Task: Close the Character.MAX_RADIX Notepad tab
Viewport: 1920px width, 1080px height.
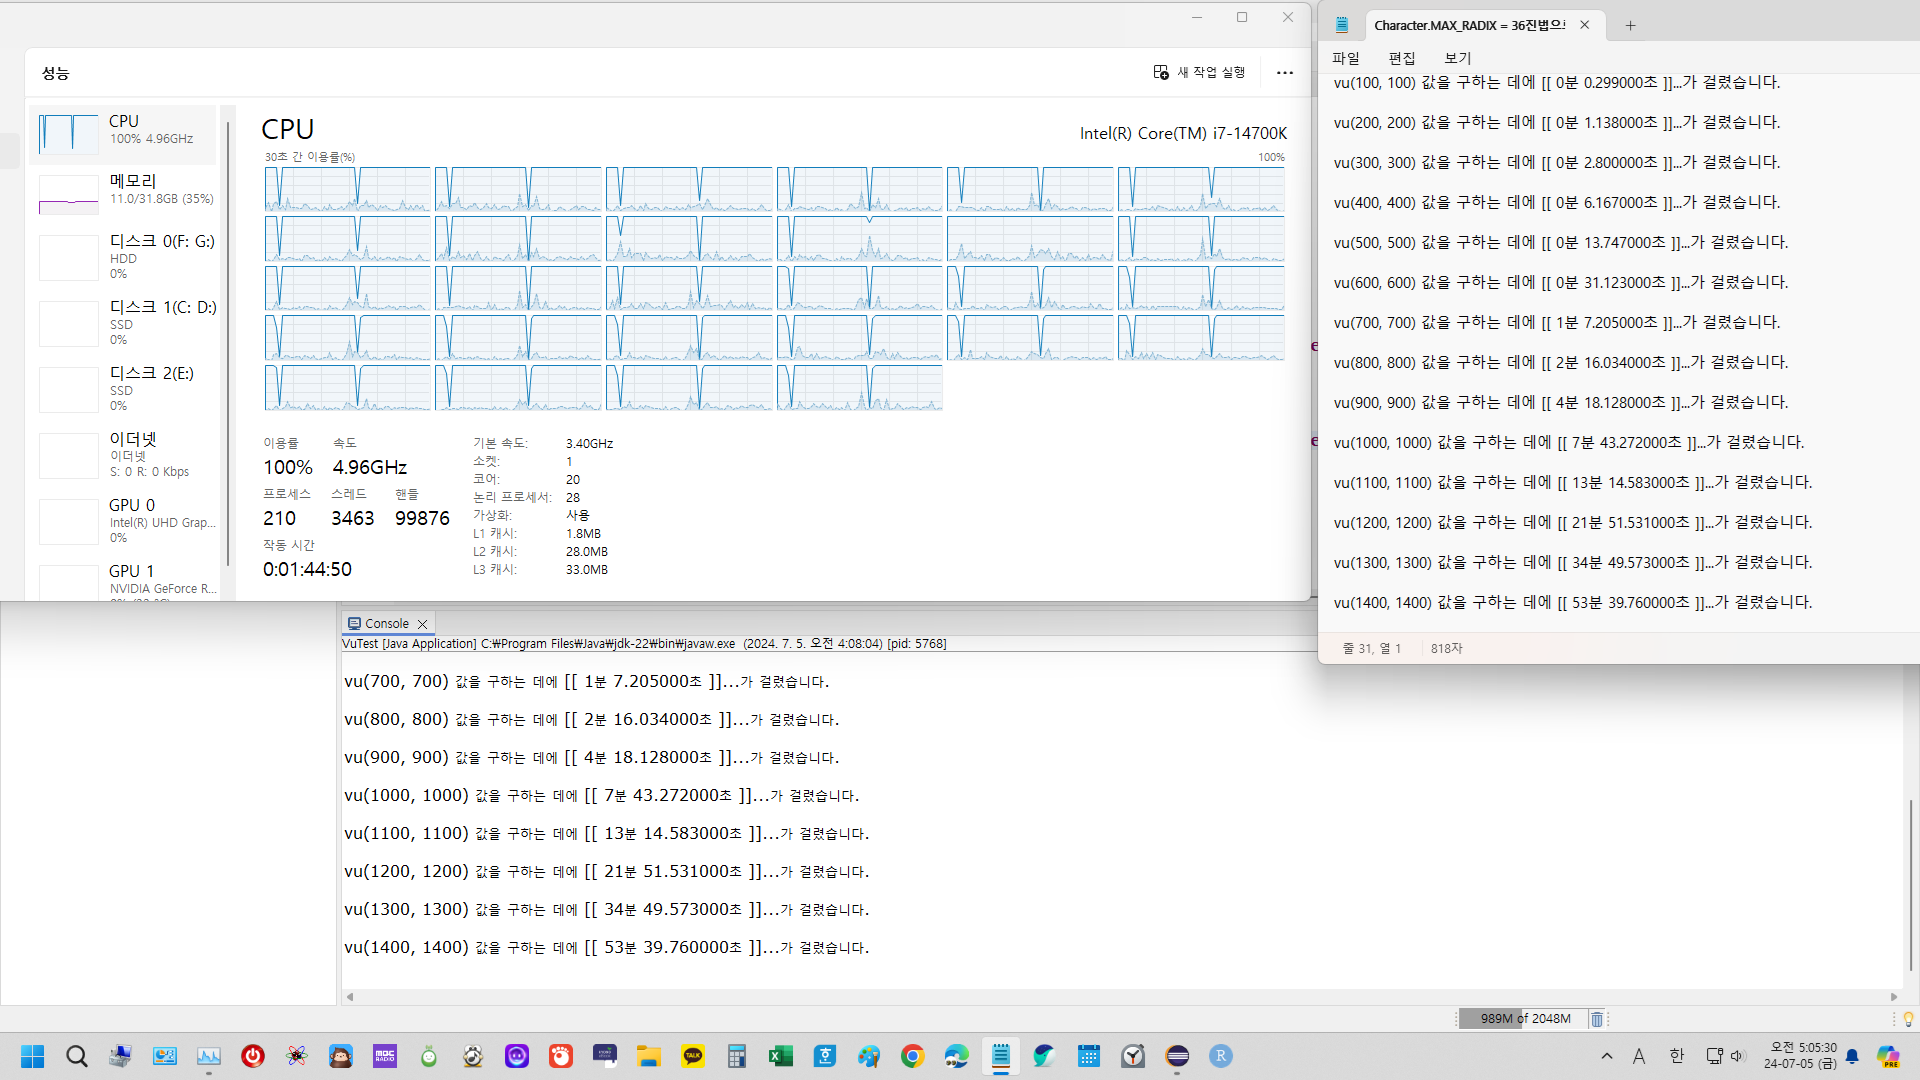Action: point(1585,25)
